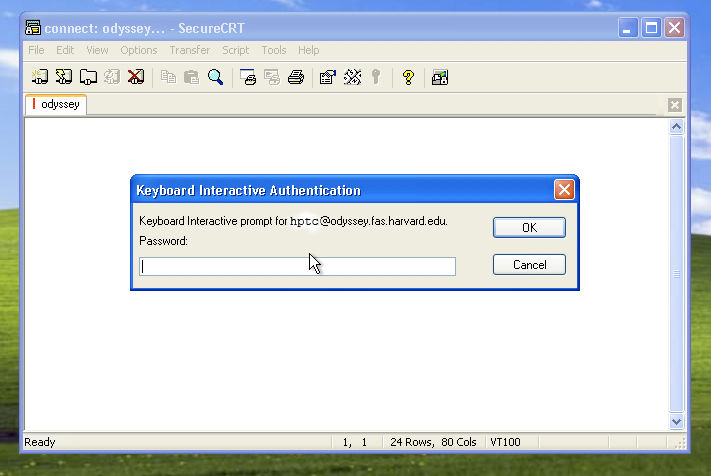This screenshot has height=476, width=711.
Task: Click the cursor position '1, 1' status entry
Action: coord(355,442)
